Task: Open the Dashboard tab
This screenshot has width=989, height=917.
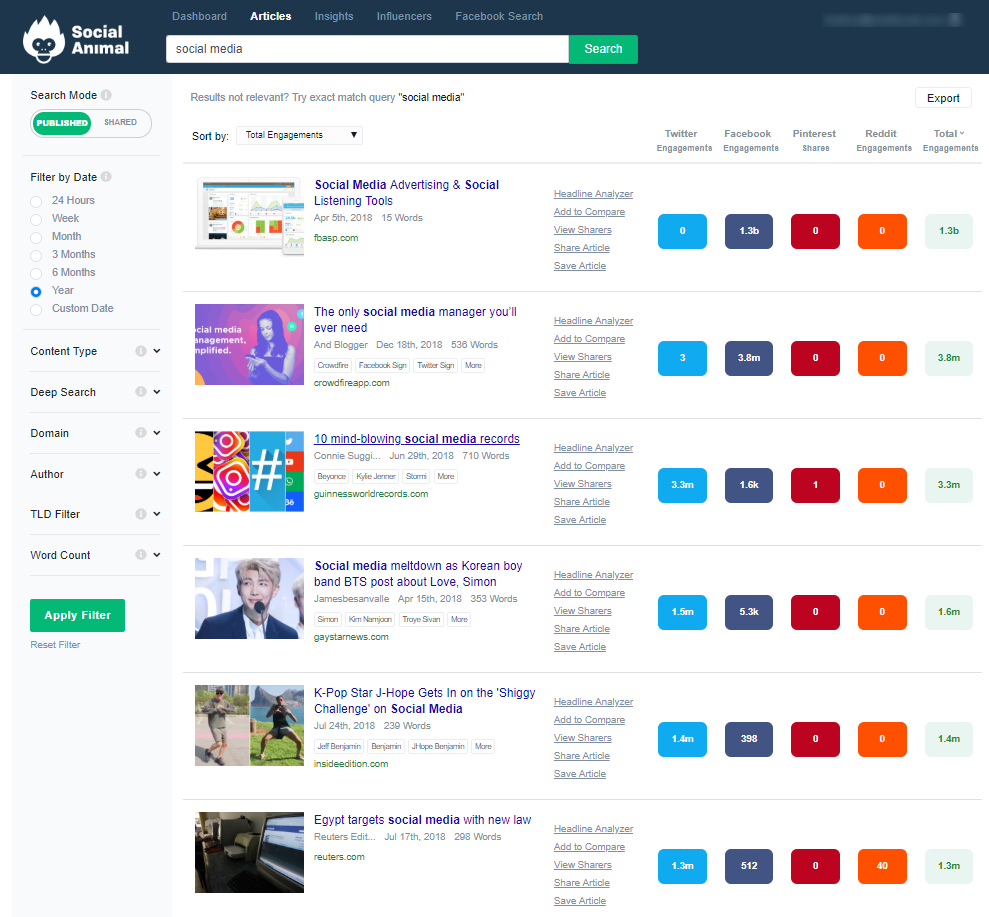Action: [x=199, y=16]
